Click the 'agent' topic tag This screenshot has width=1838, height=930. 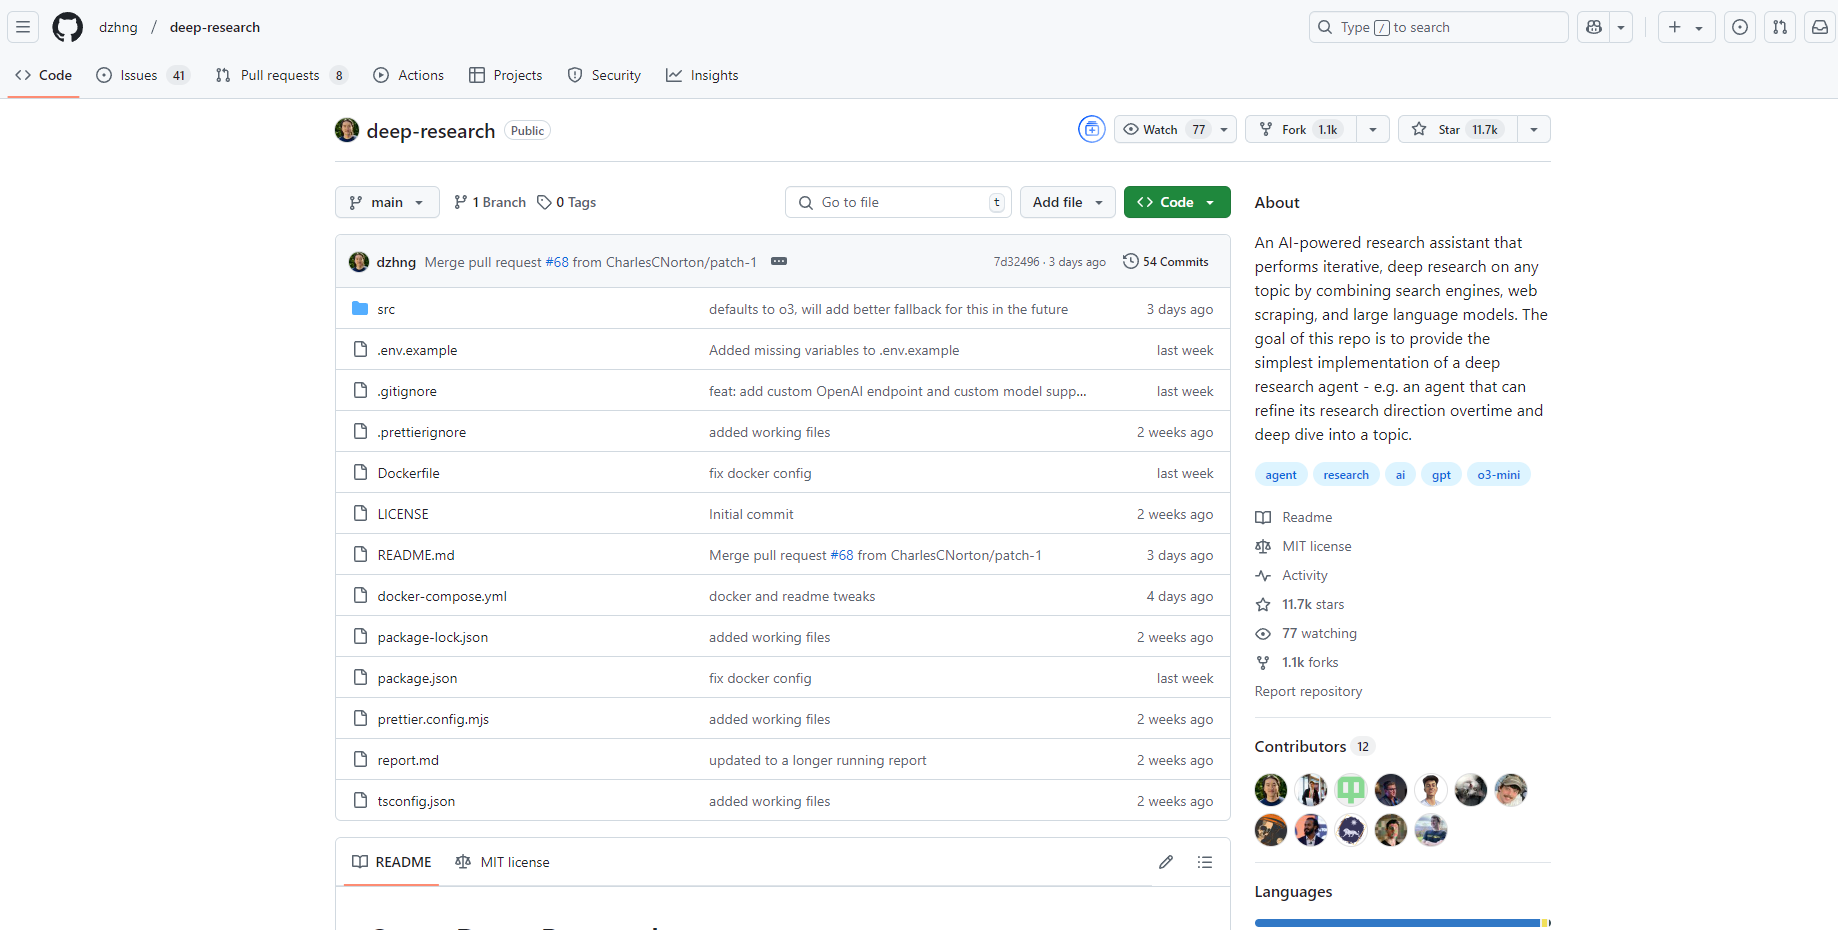coord(1281,475)
